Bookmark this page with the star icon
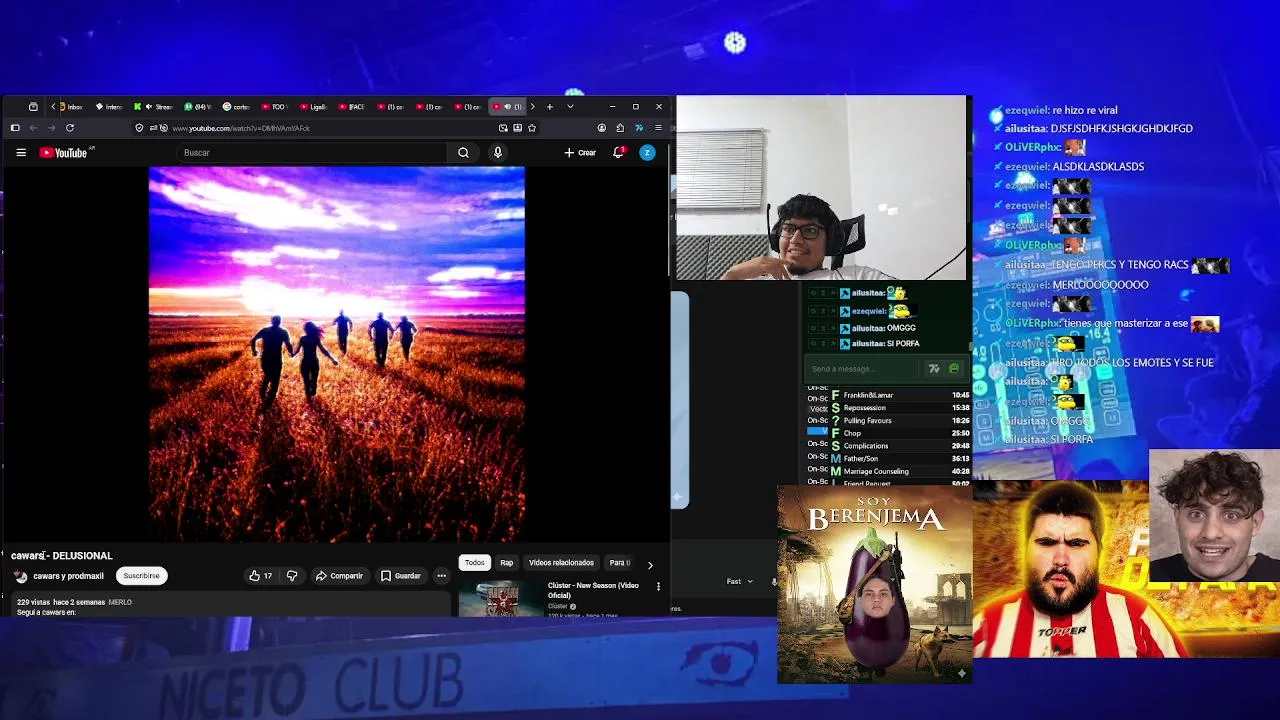1280x720 pixels. coord(532,128)
